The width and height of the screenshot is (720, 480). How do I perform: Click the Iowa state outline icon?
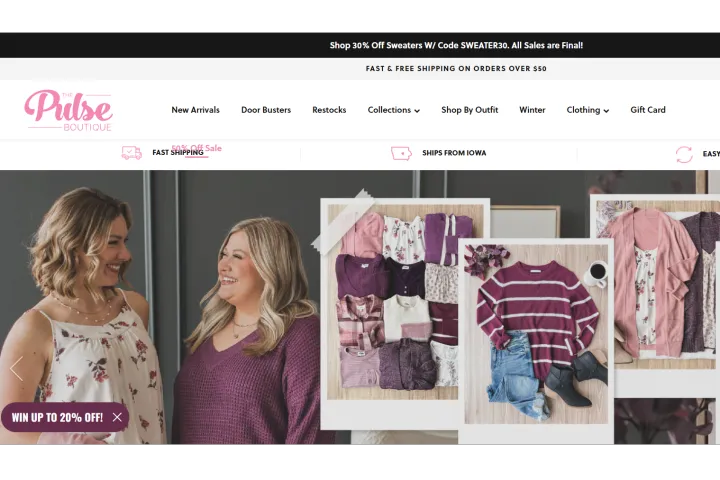401,153
